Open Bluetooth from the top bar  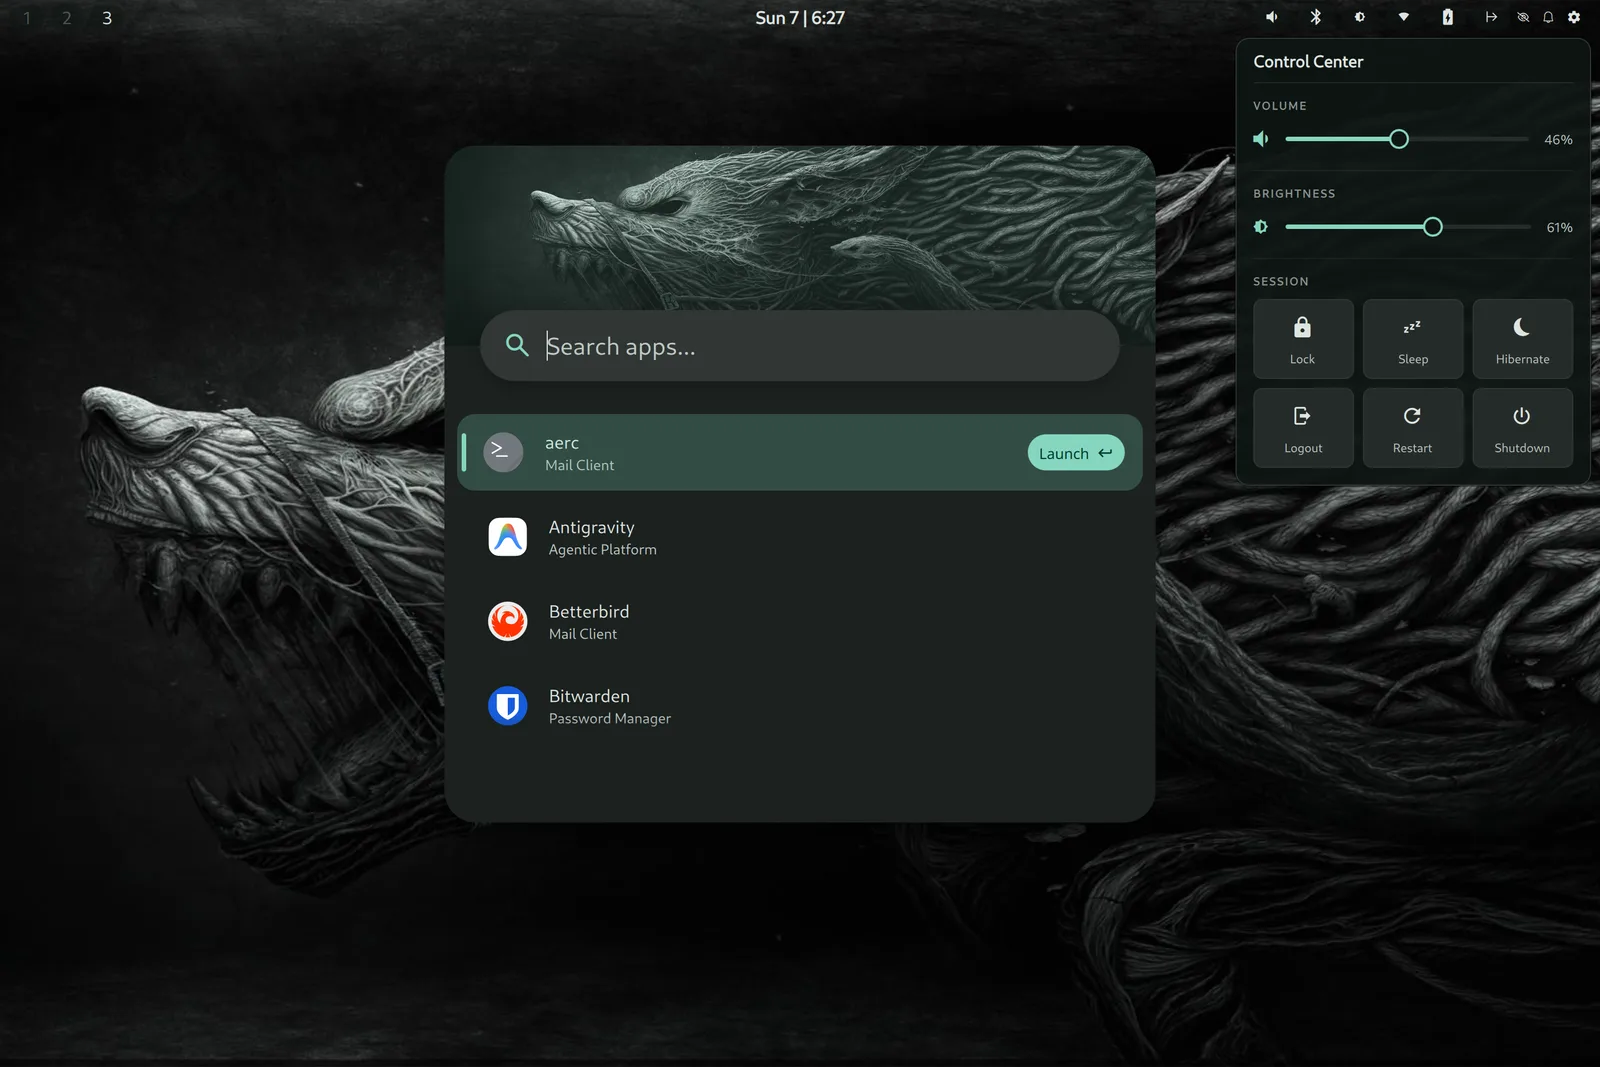click(x=1316, y=17)
